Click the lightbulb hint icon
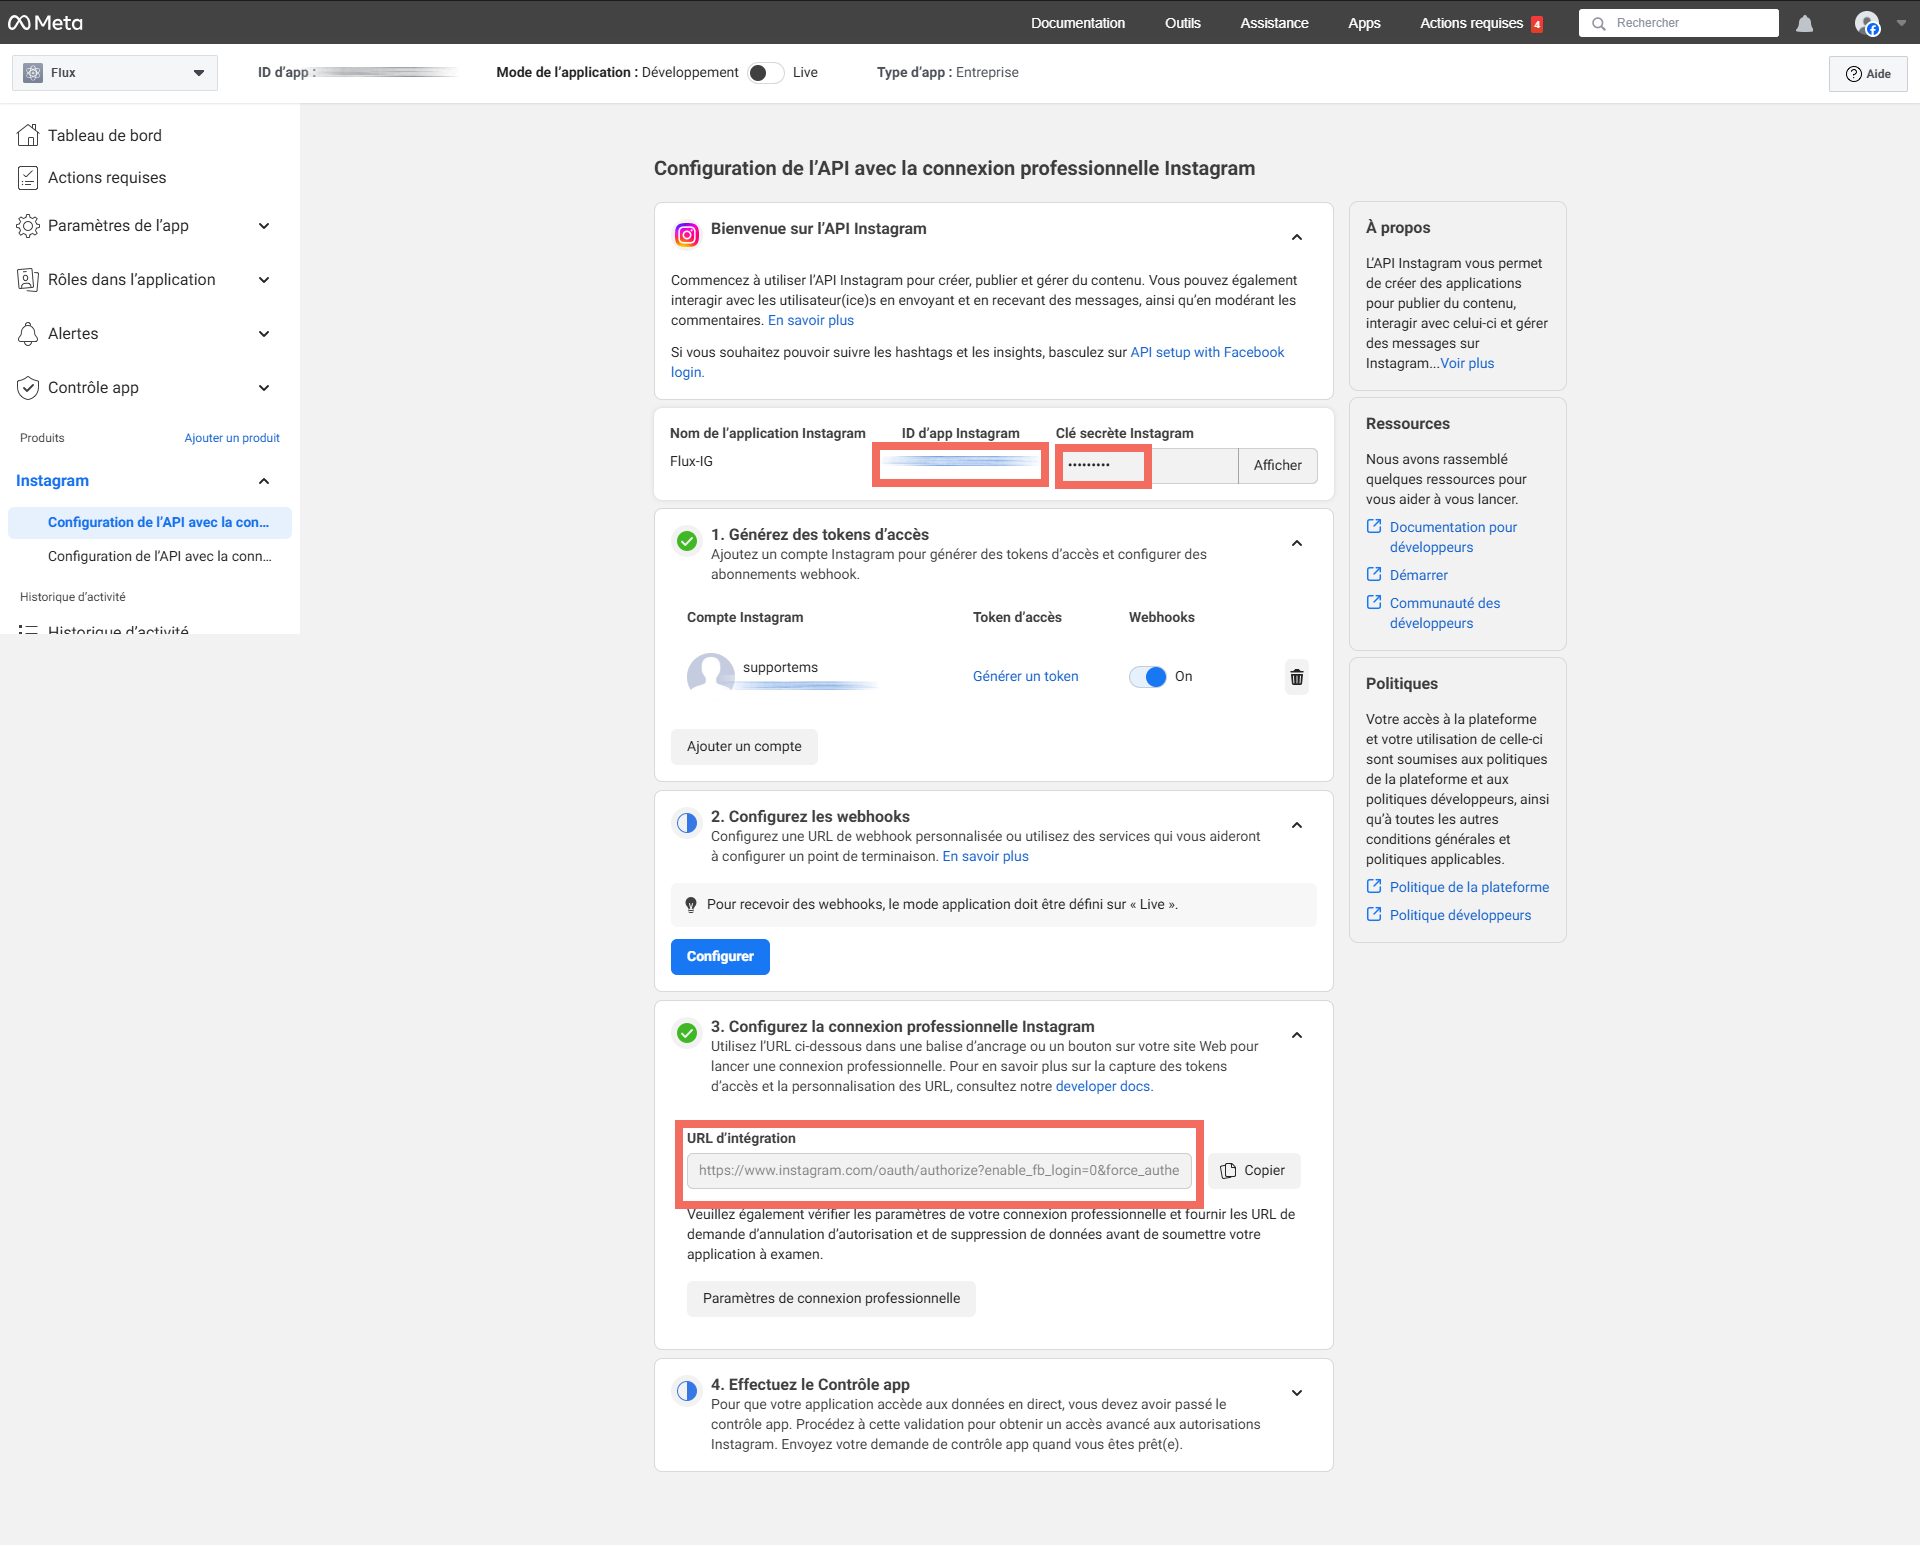1920x1546 pixels. point(690,905)
